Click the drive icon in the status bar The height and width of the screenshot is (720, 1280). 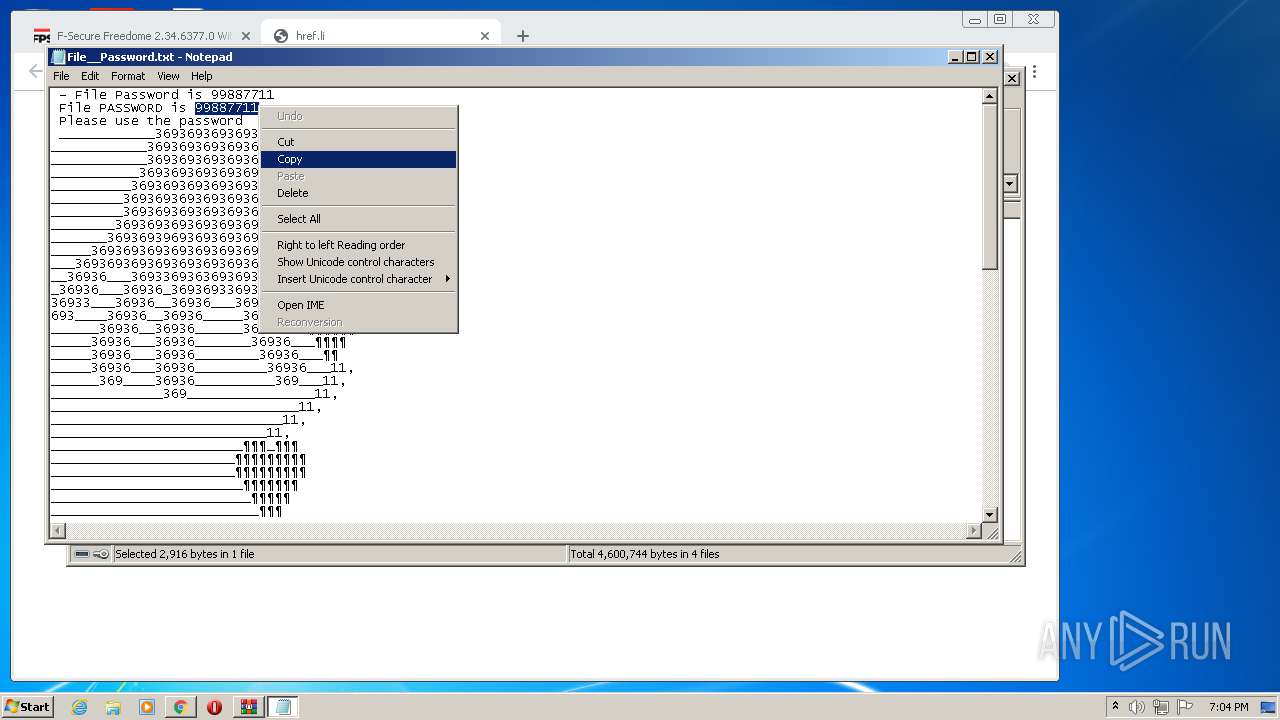(82, 554)
